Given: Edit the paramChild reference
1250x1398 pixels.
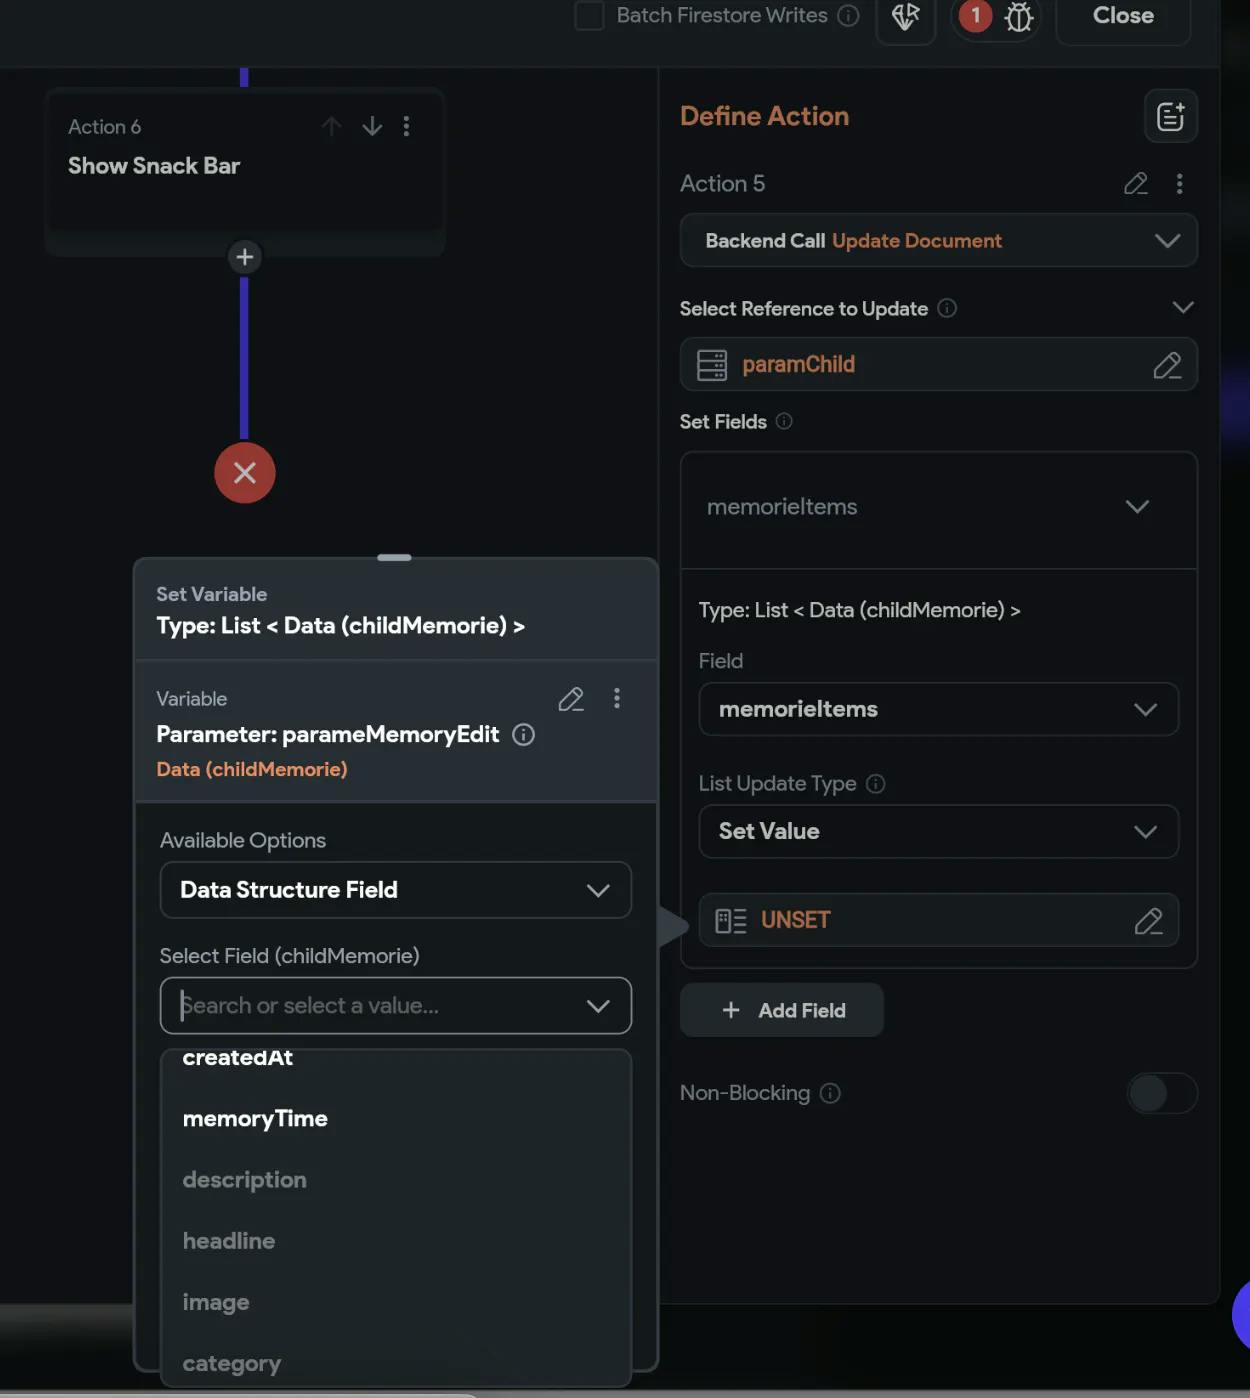Looking at the screenshot, I should (1167, 365).
